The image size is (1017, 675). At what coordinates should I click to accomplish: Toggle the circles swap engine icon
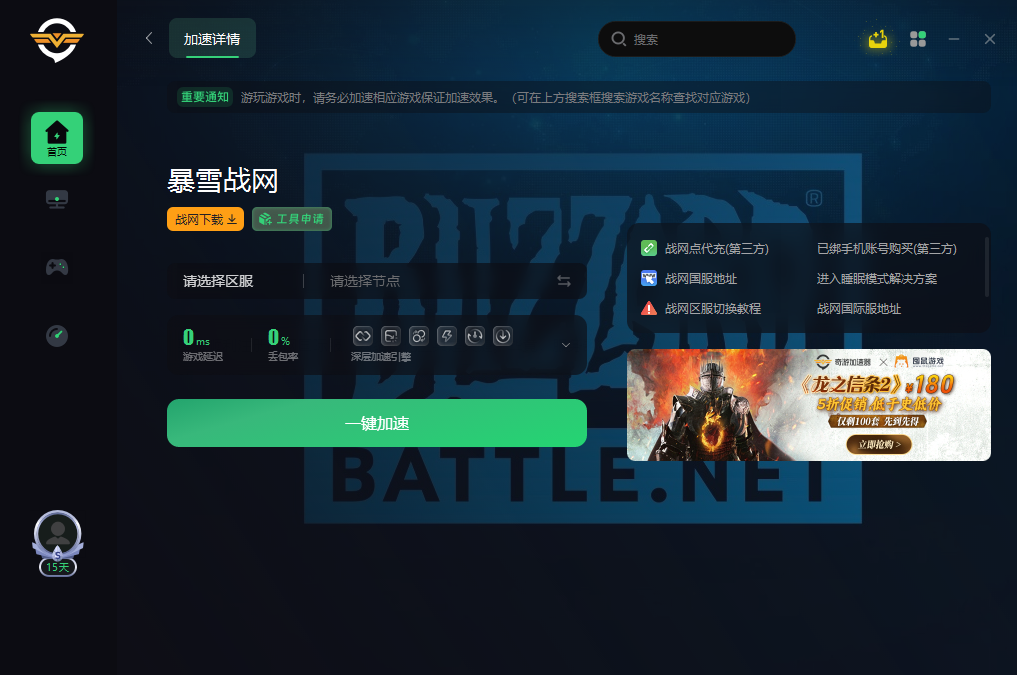[x=419, y=336]
